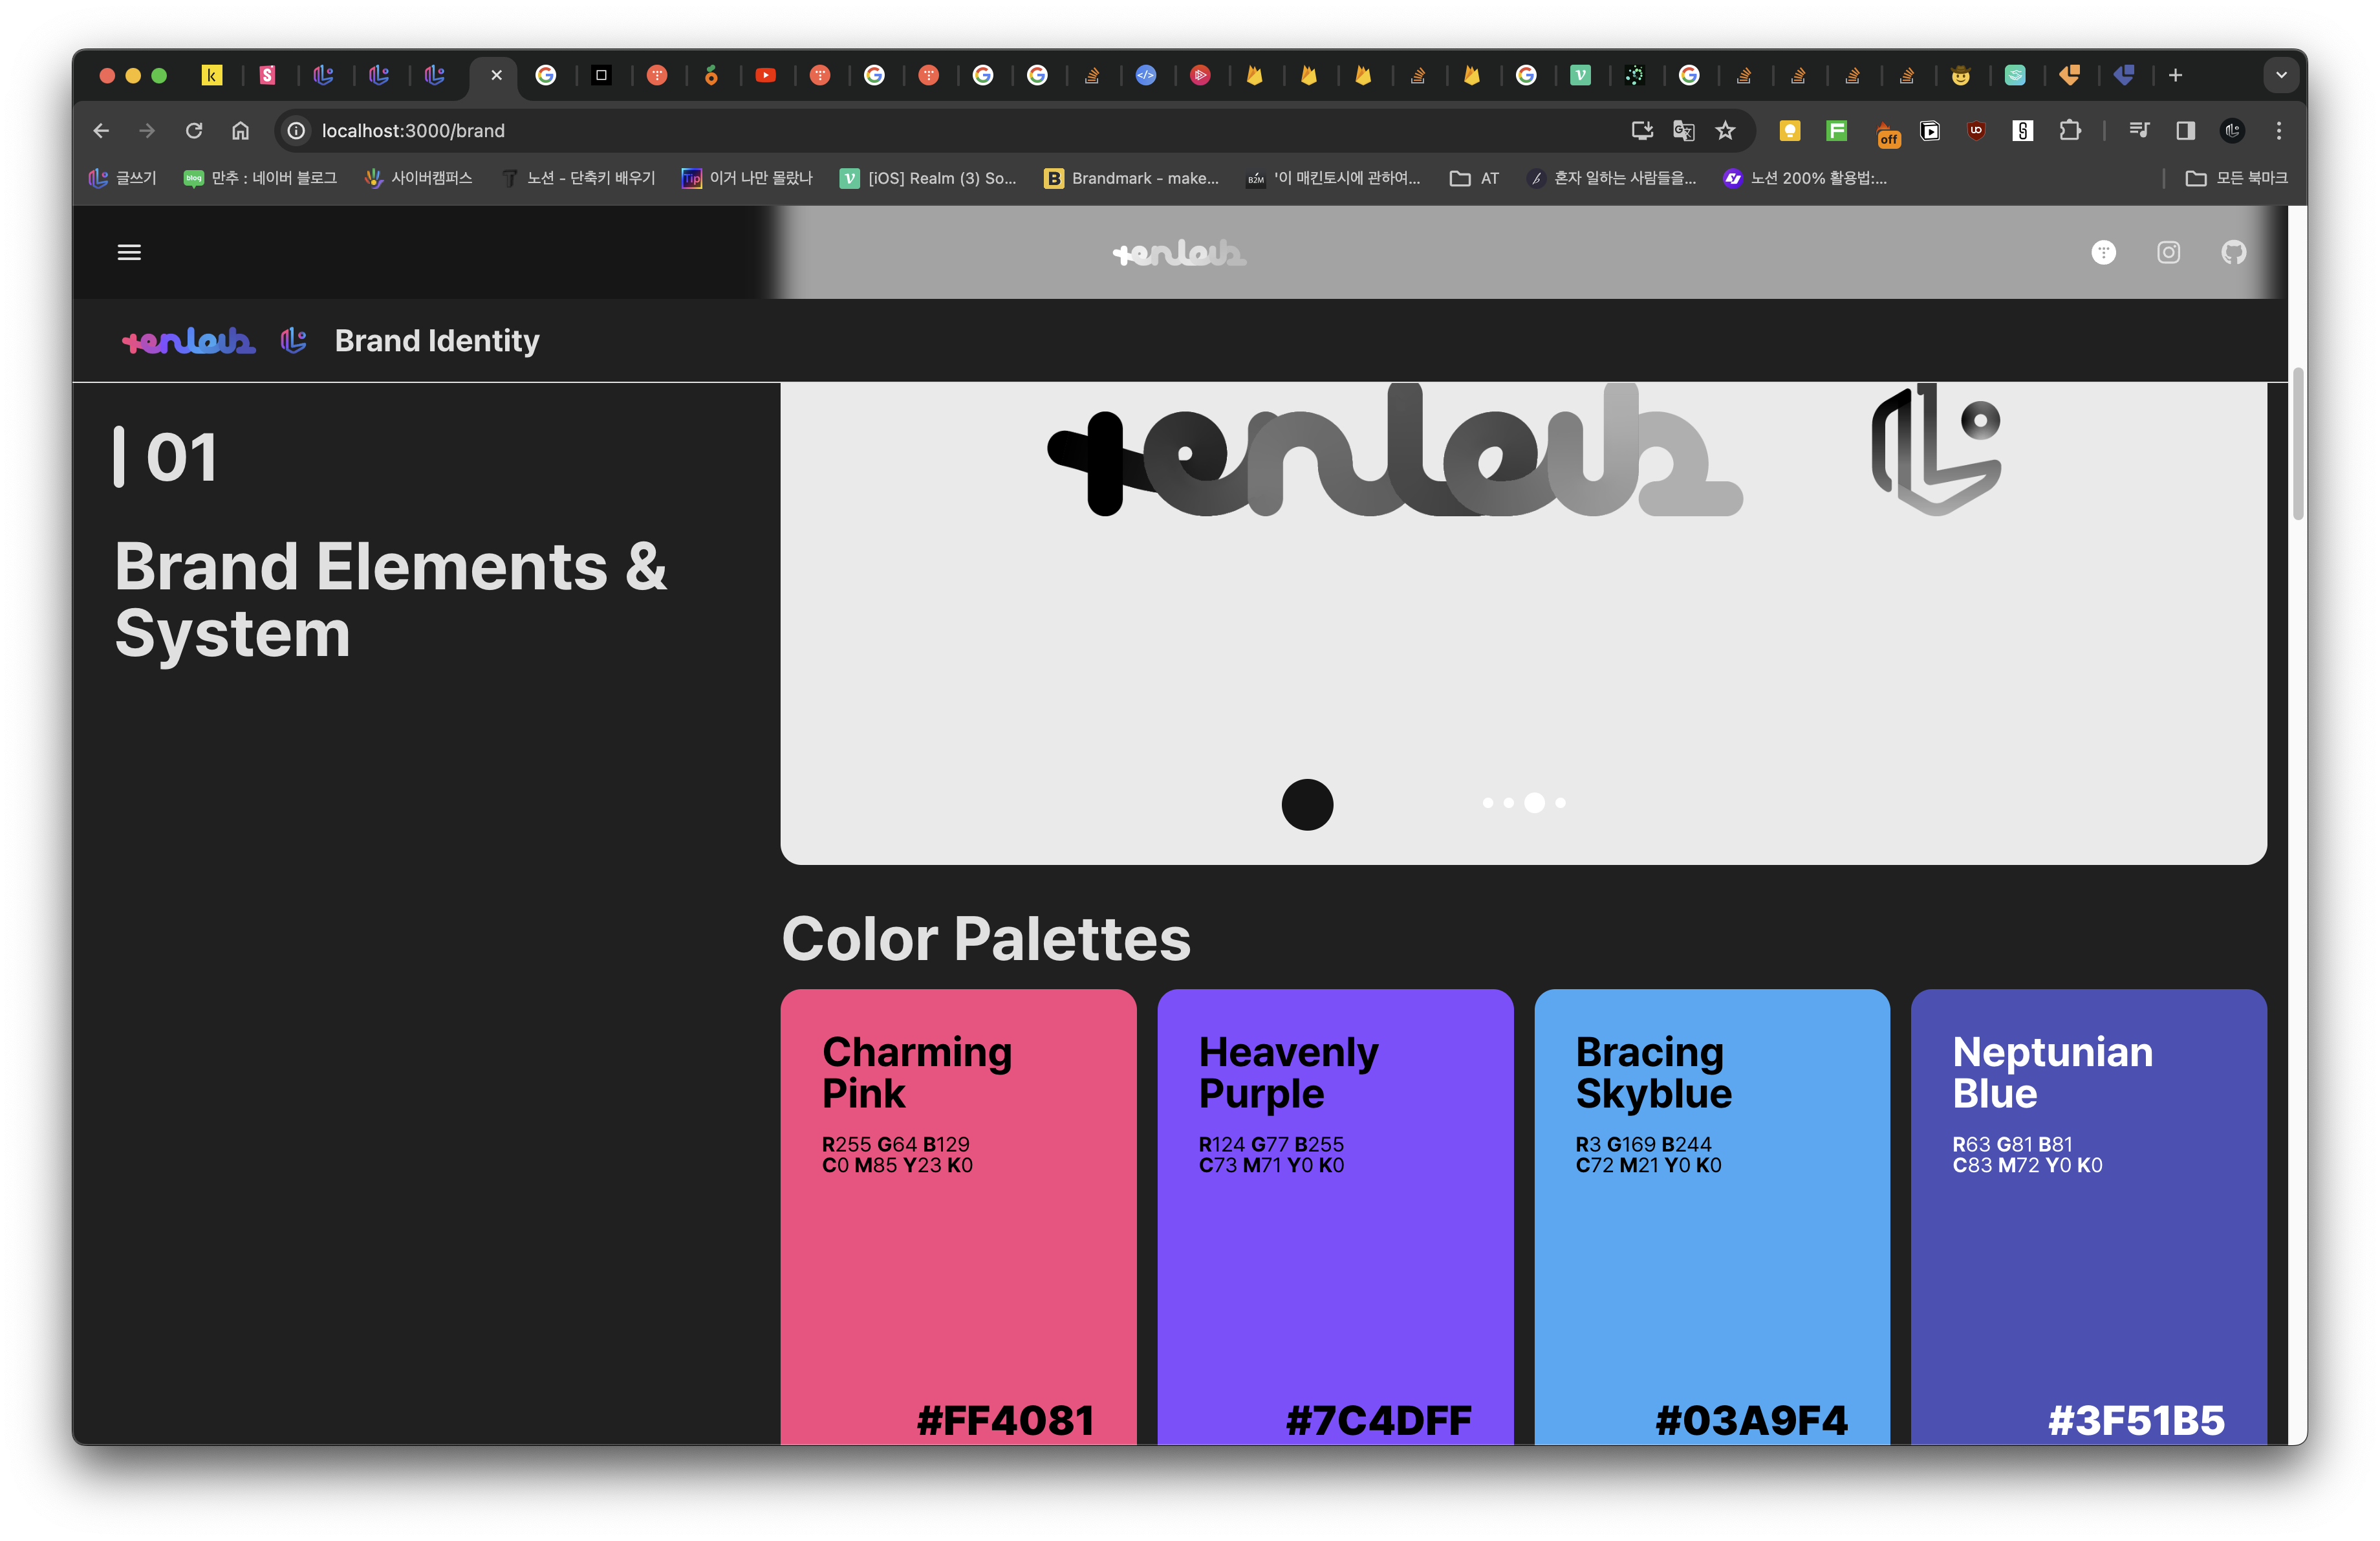Select the first carousel pagination dot
Screen dimensions: 2380x1541
coord(1488,803)
